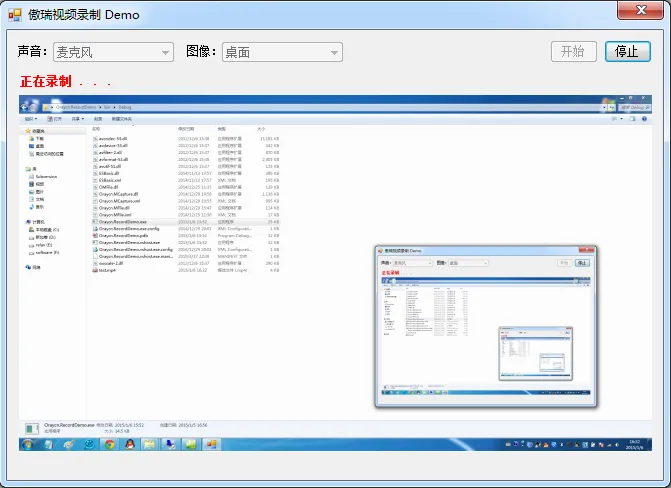Click the greyed-out 开始 button

click(x=573, y=52)
